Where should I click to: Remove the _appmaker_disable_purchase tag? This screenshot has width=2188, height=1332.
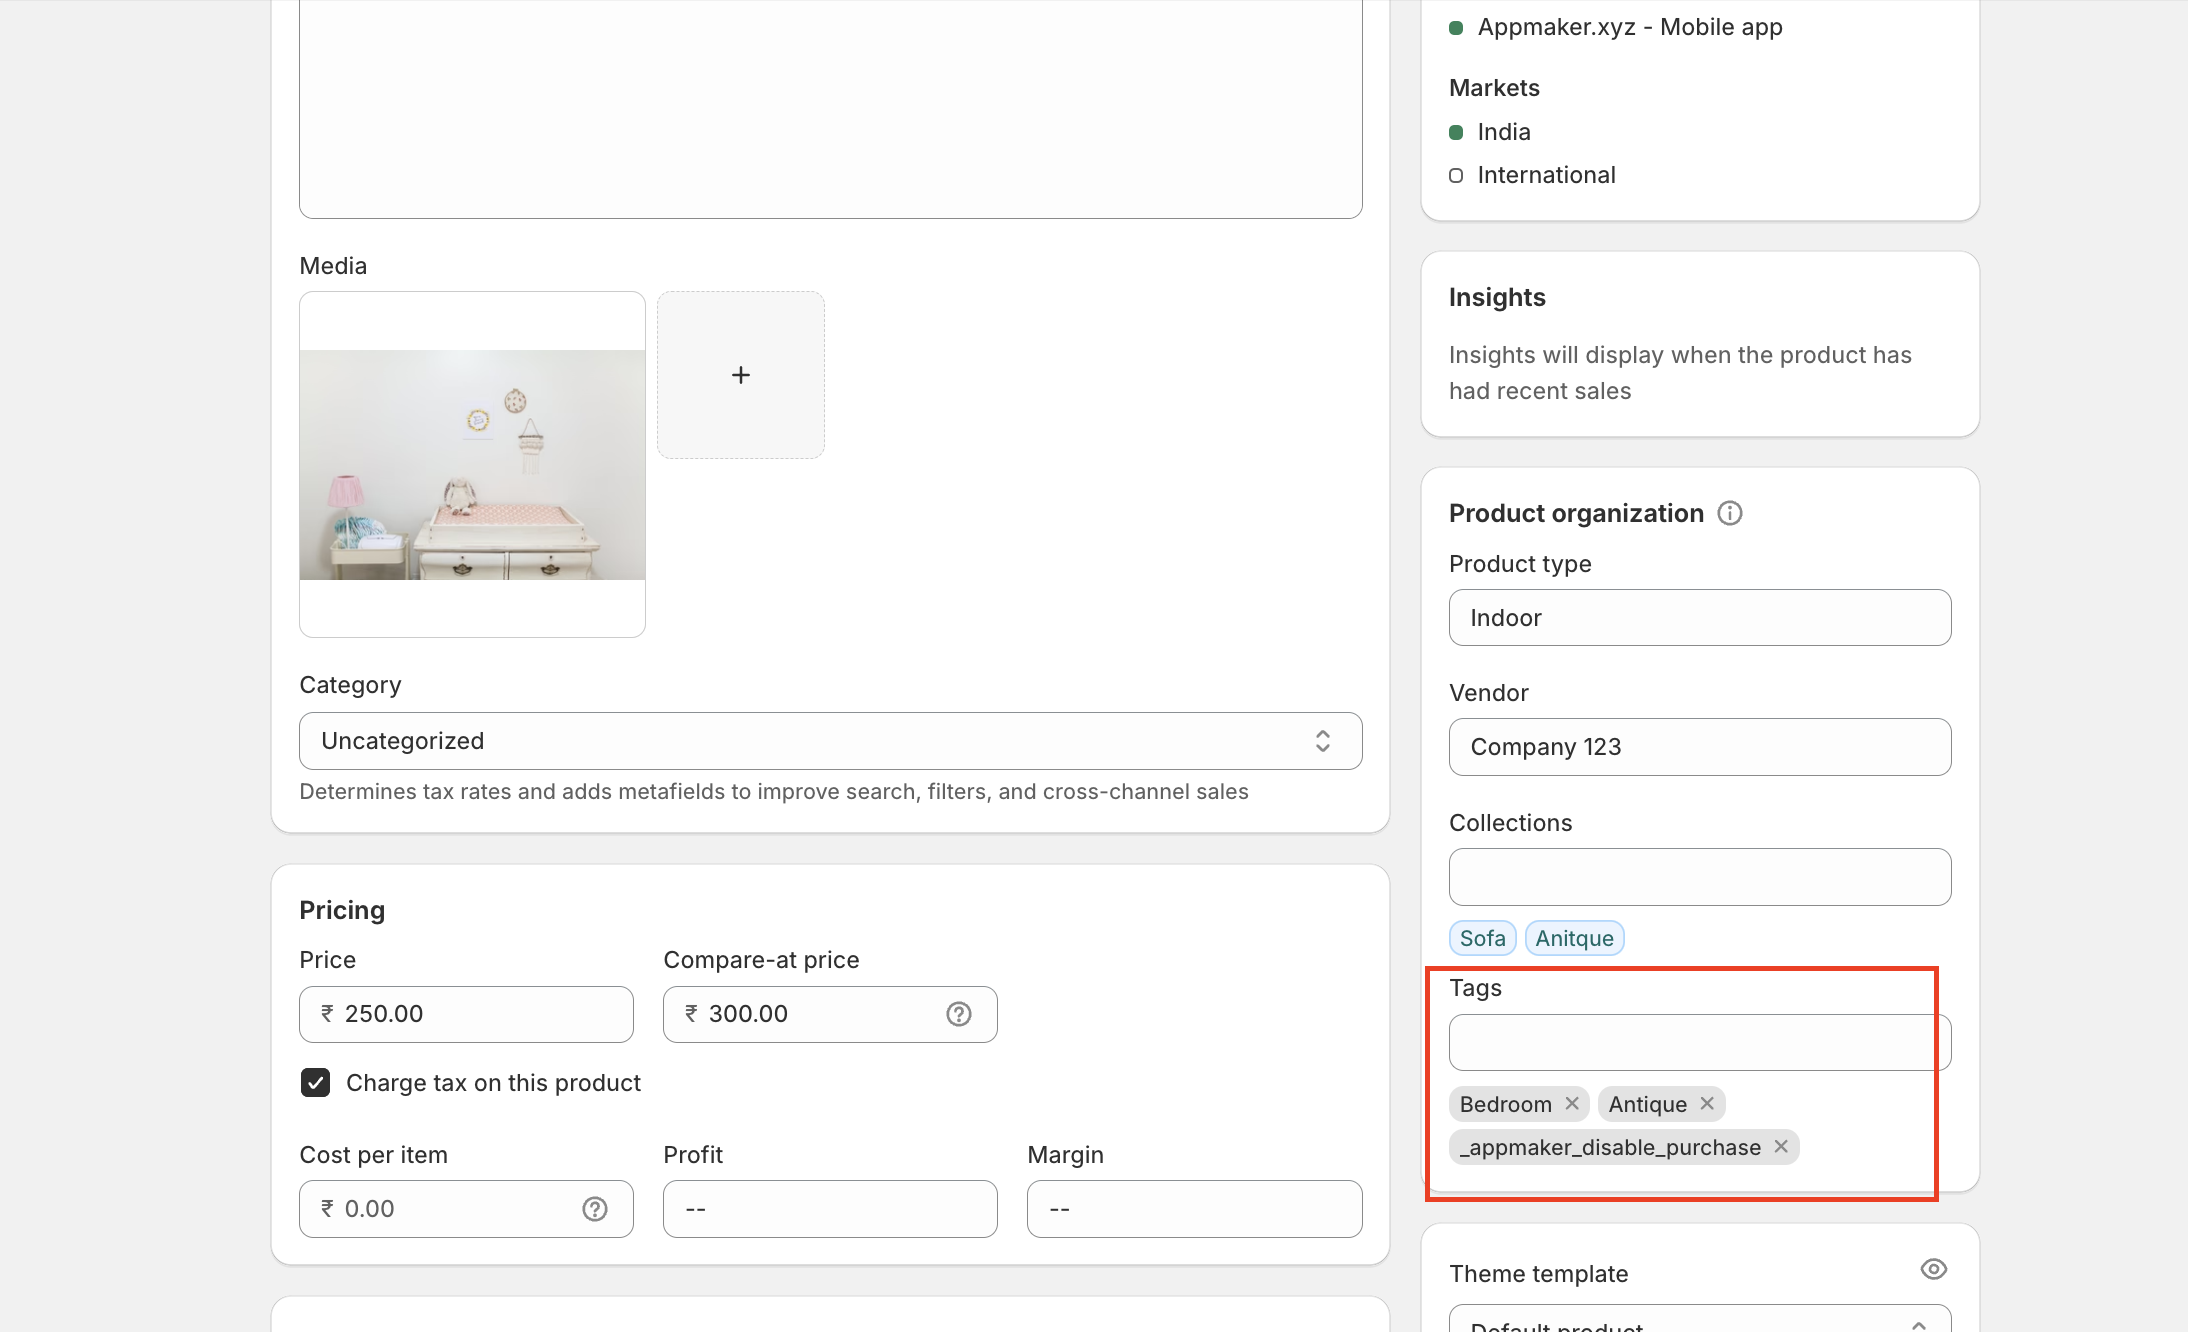tap(1781, 1146)
